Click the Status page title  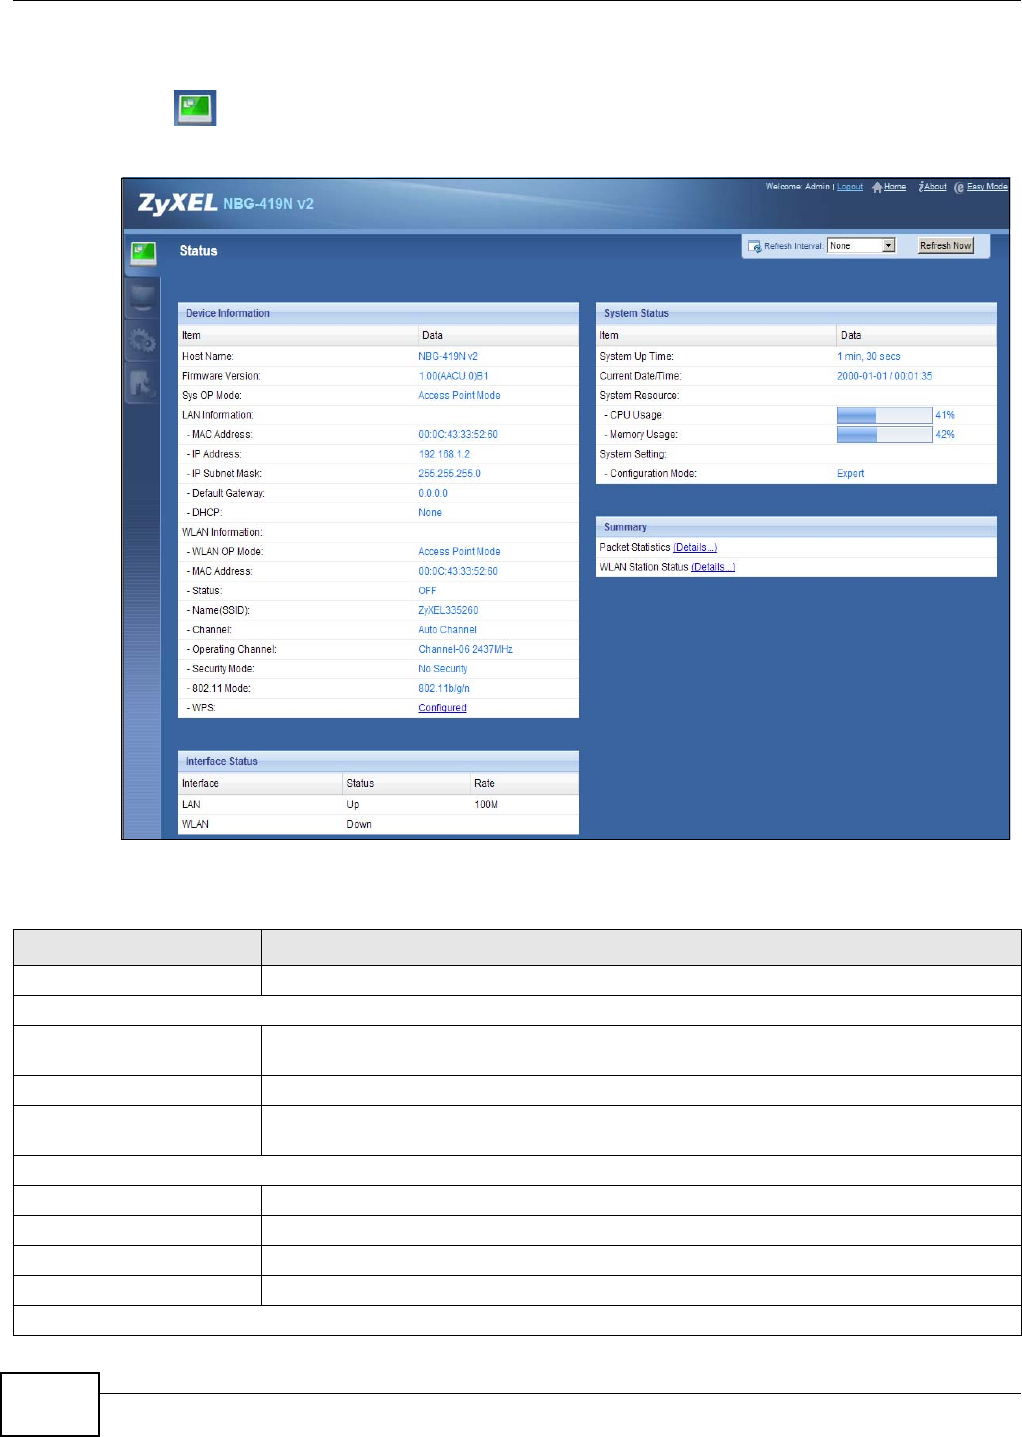pyautogui.click(x=198, y=251)
